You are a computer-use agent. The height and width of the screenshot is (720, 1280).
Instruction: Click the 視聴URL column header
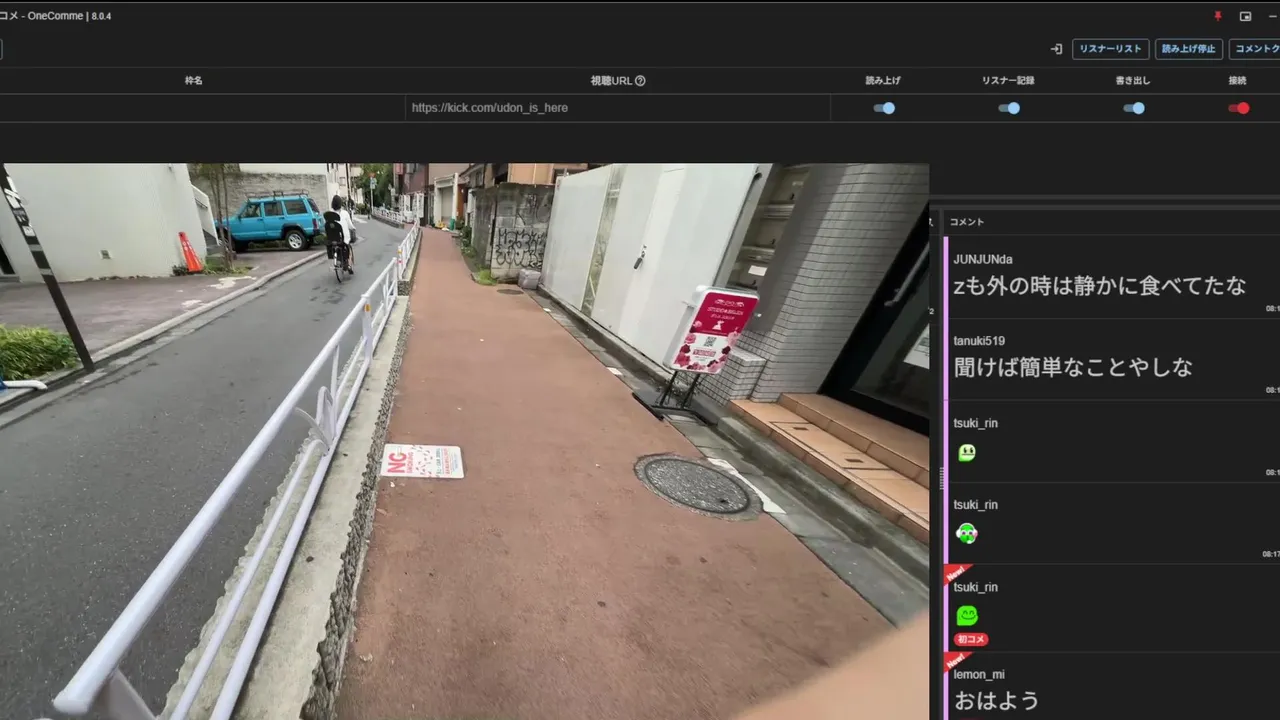pyautogui.click(x=611, y=81)
